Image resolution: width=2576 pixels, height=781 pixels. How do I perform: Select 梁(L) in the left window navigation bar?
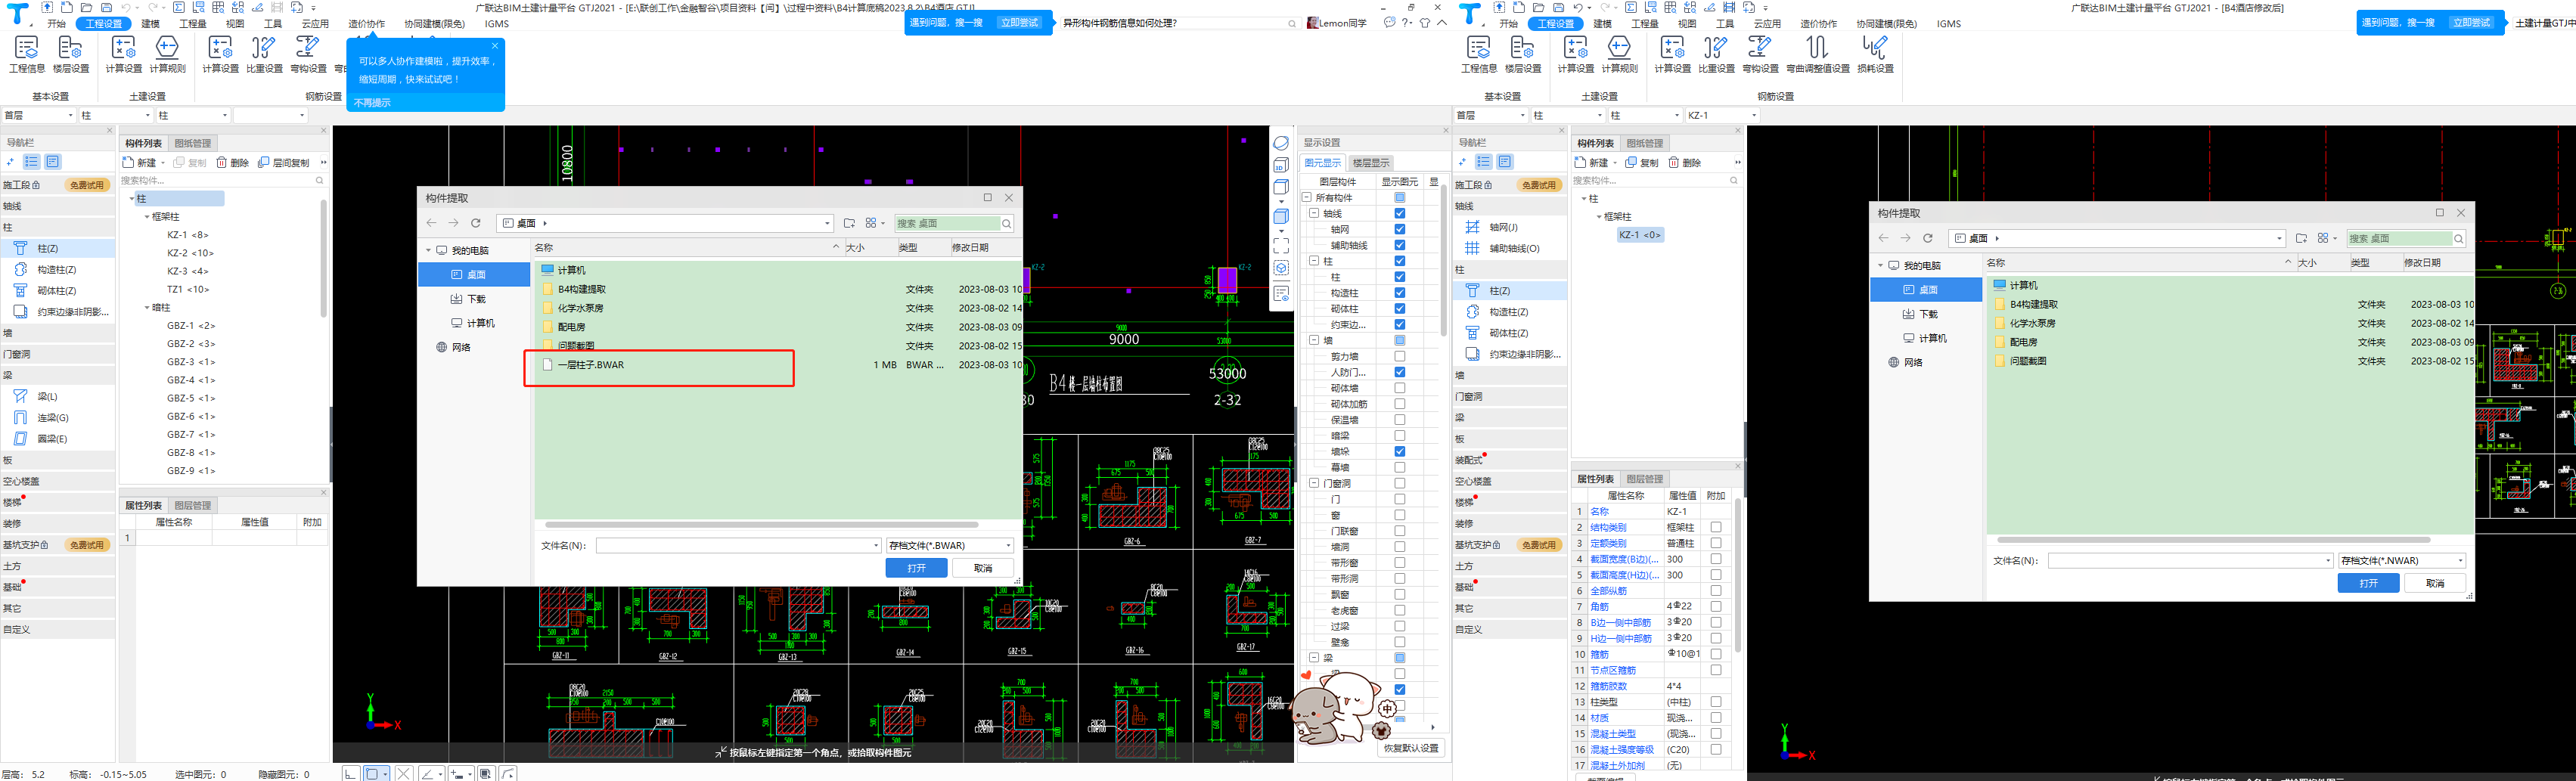[x=58, y=396]
